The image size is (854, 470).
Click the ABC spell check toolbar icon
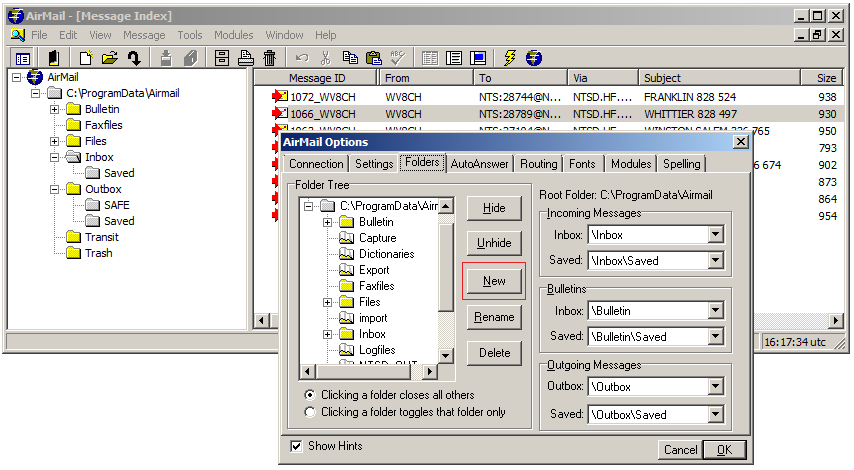pos(398,58)
